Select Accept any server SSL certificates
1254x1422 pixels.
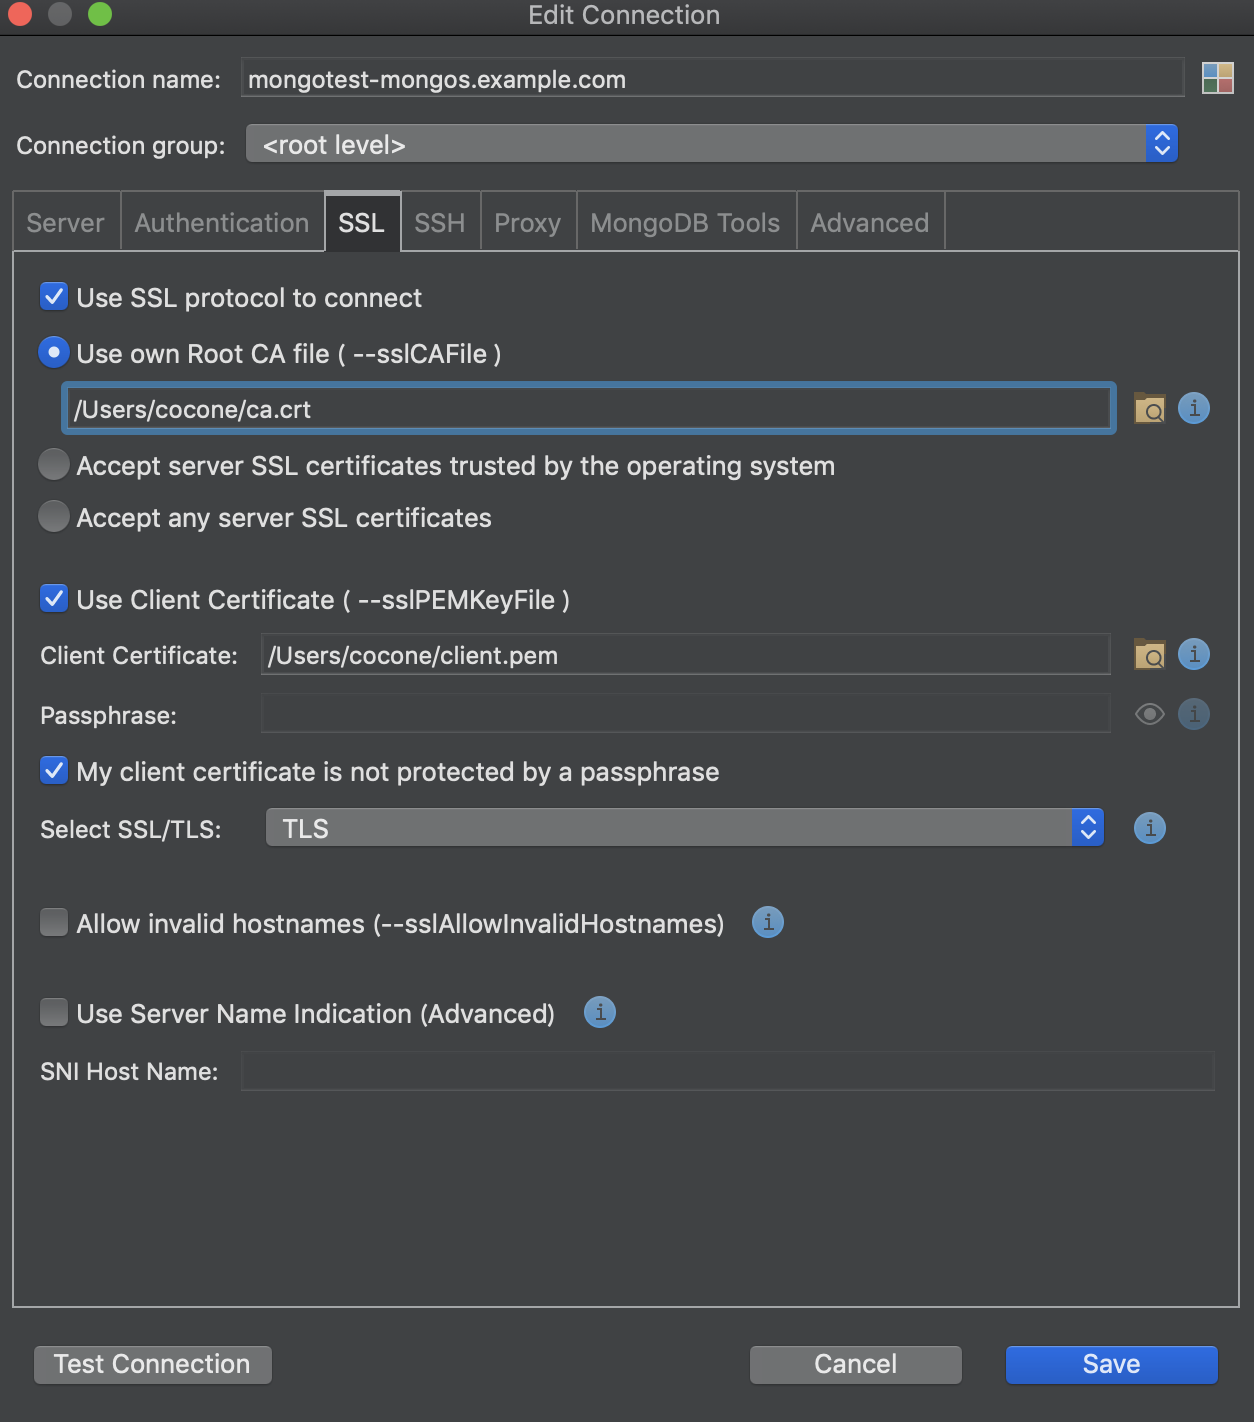(x=54, y=516)
